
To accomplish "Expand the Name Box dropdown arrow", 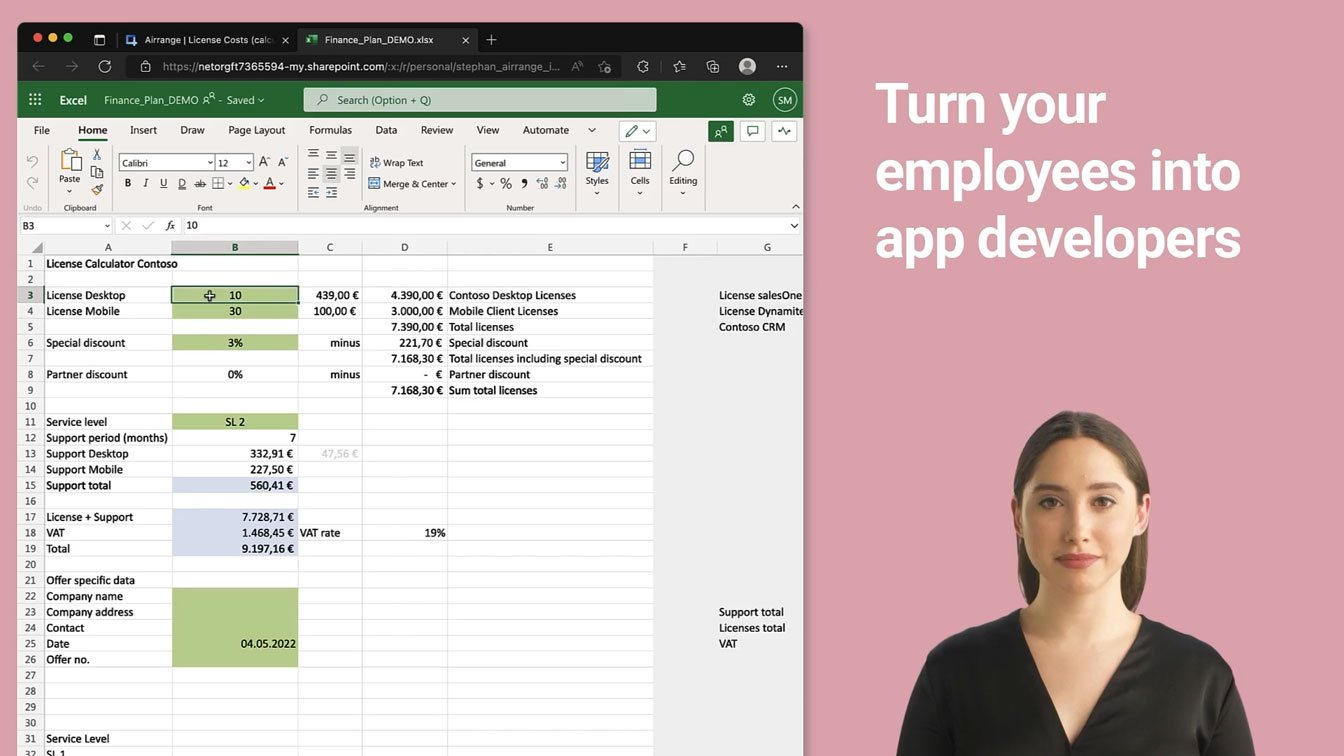I will (x=107, y=226).
